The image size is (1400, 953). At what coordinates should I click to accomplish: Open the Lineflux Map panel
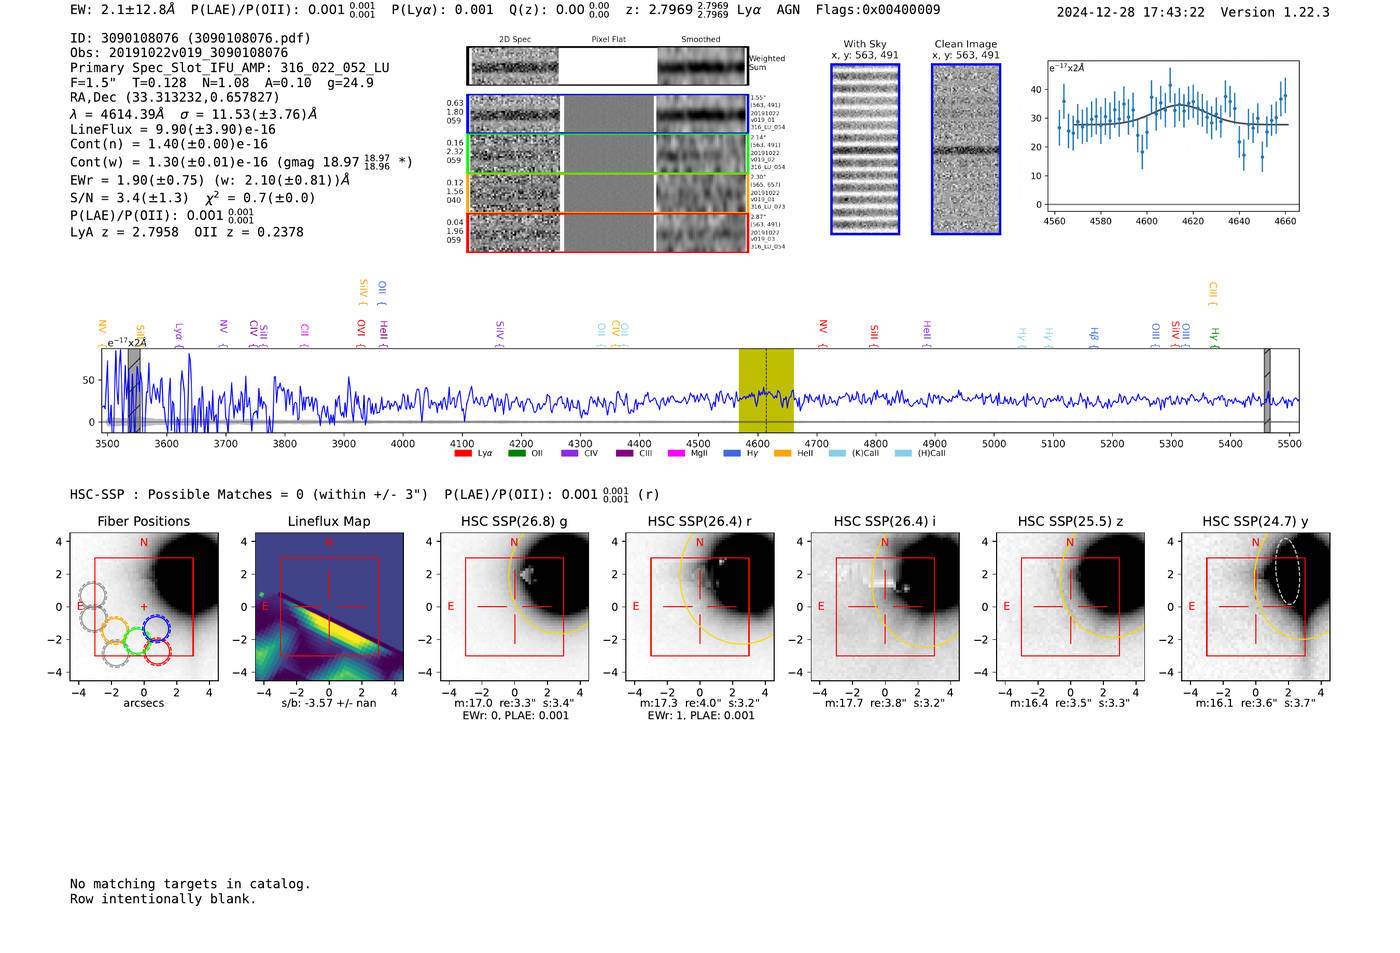point(329,607)
